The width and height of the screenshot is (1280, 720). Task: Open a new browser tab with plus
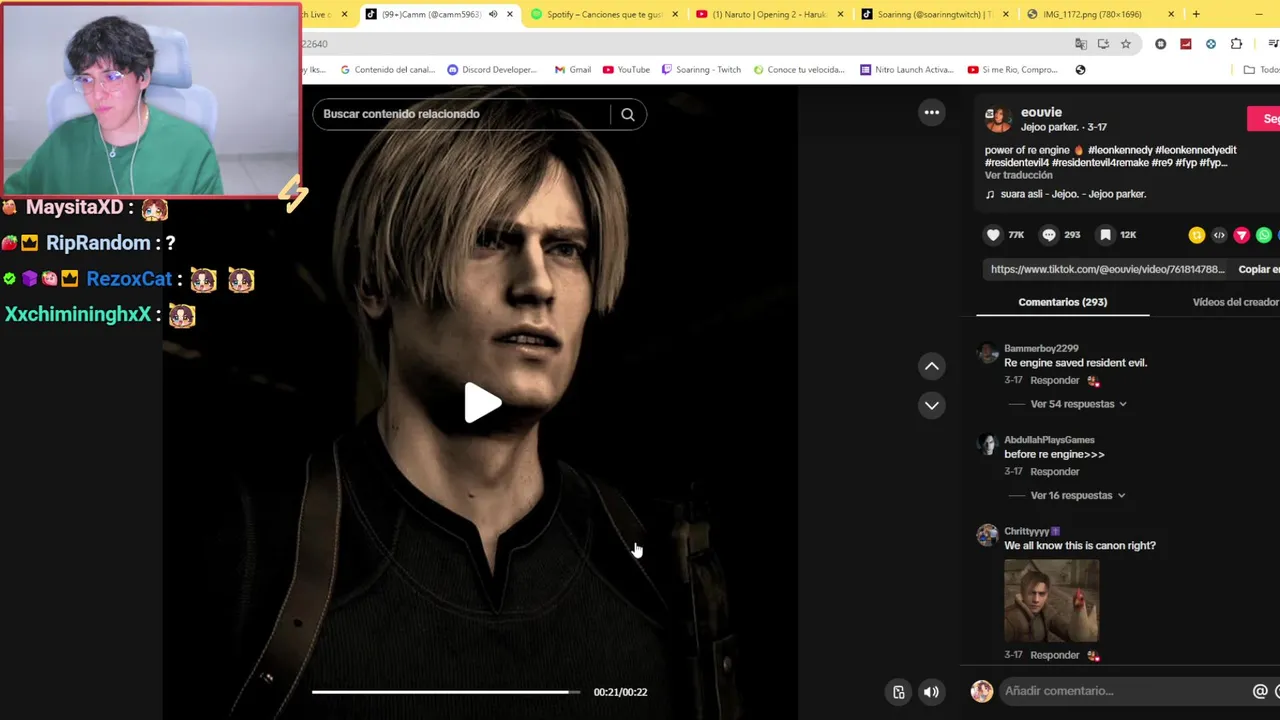[x=1196, y=14]
